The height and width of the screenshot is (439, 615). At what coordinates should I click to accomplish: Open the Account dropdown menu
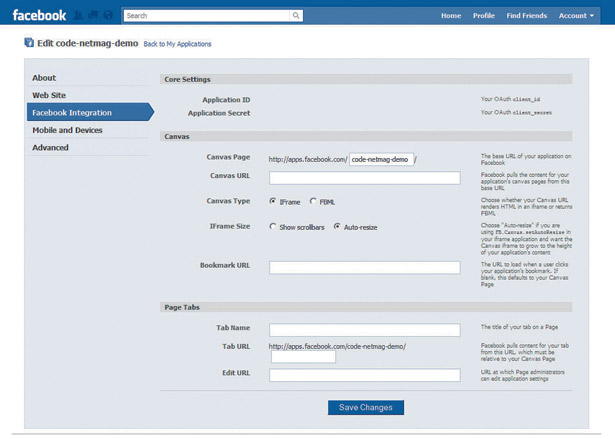576,16
